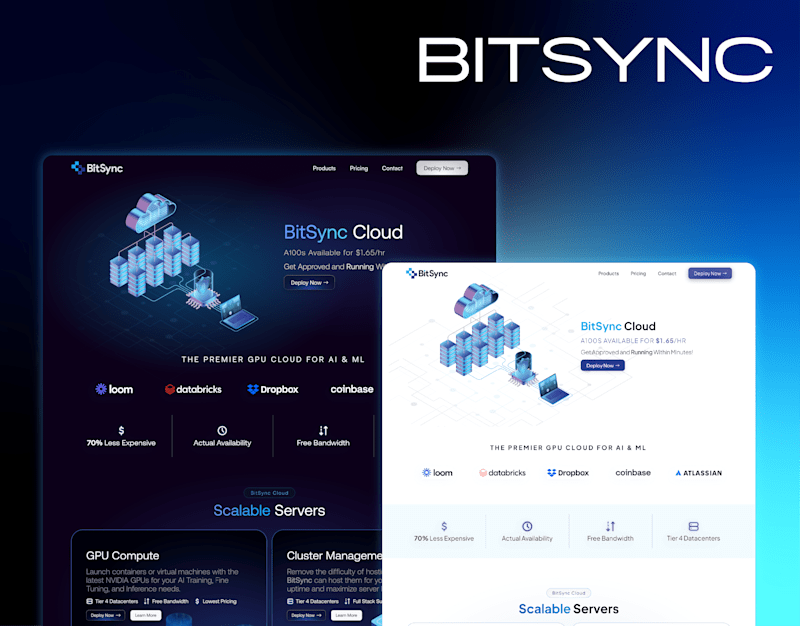The height and width of the screenshot is (626, 800).
Task: Click 'THE PREMIER GPU CLOUD' text in dark mockup
Action: pos(272,359)
